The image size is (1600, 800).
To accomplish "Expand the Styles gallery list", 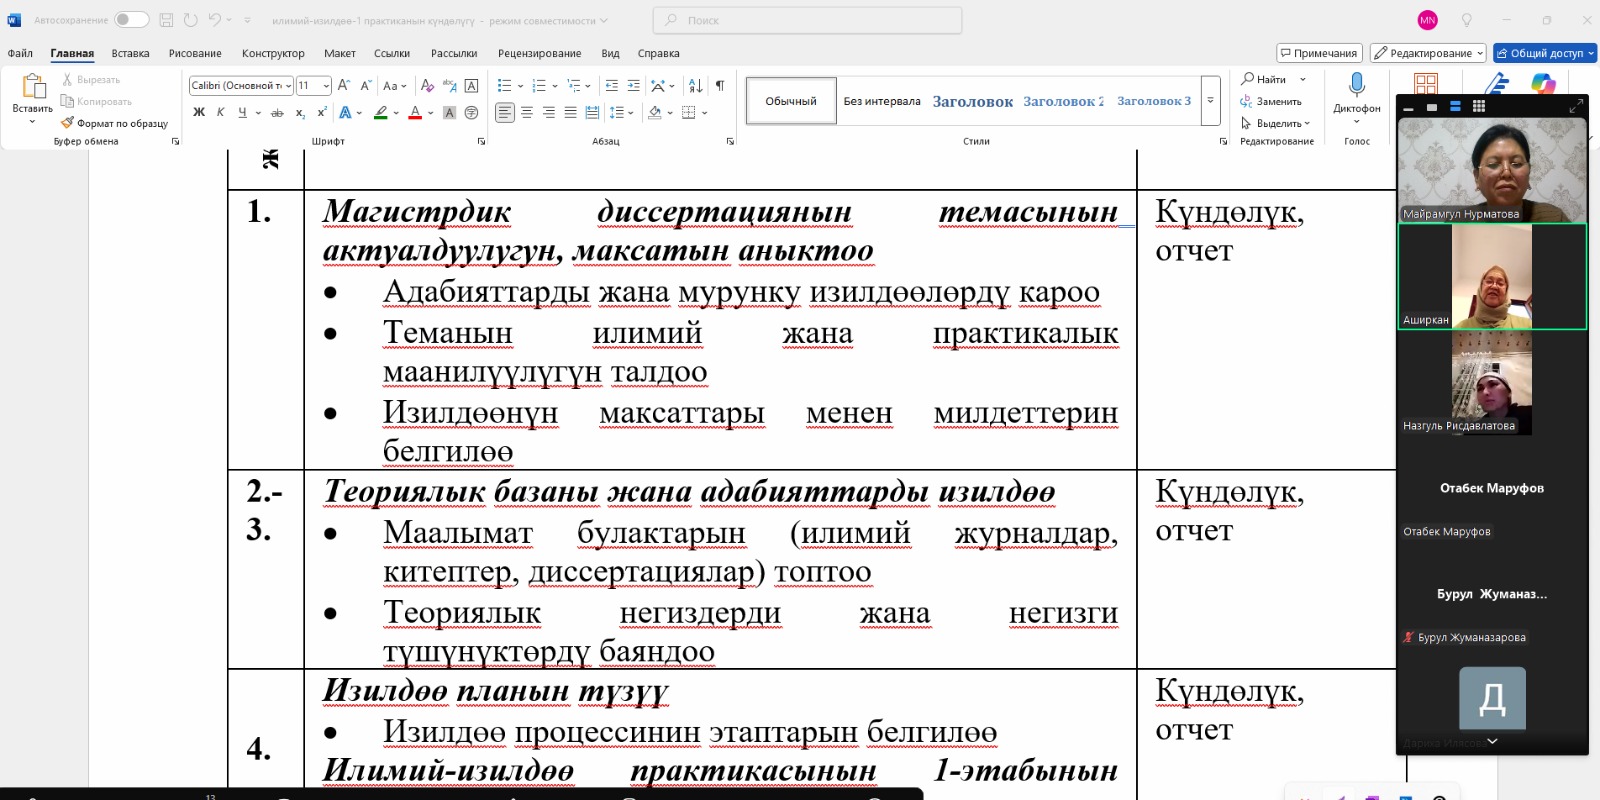I will point(1210,101).
